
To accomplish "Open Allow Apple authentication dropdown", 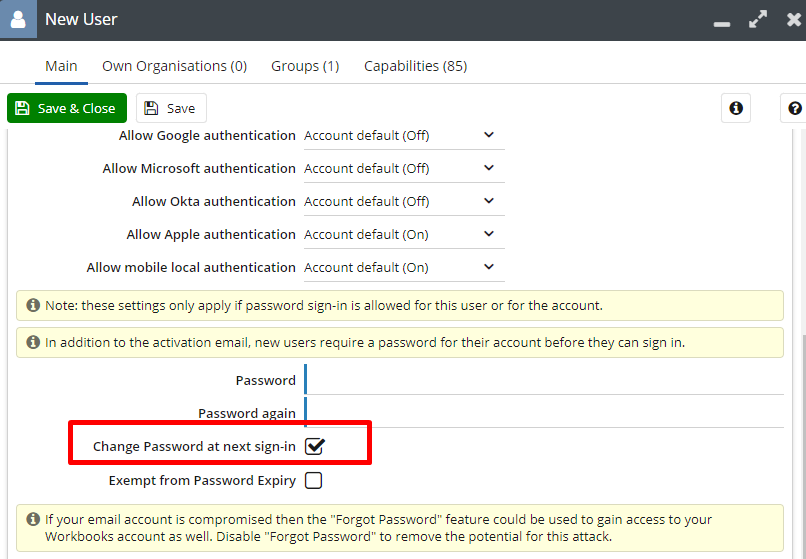I will [x=404, y=235].
